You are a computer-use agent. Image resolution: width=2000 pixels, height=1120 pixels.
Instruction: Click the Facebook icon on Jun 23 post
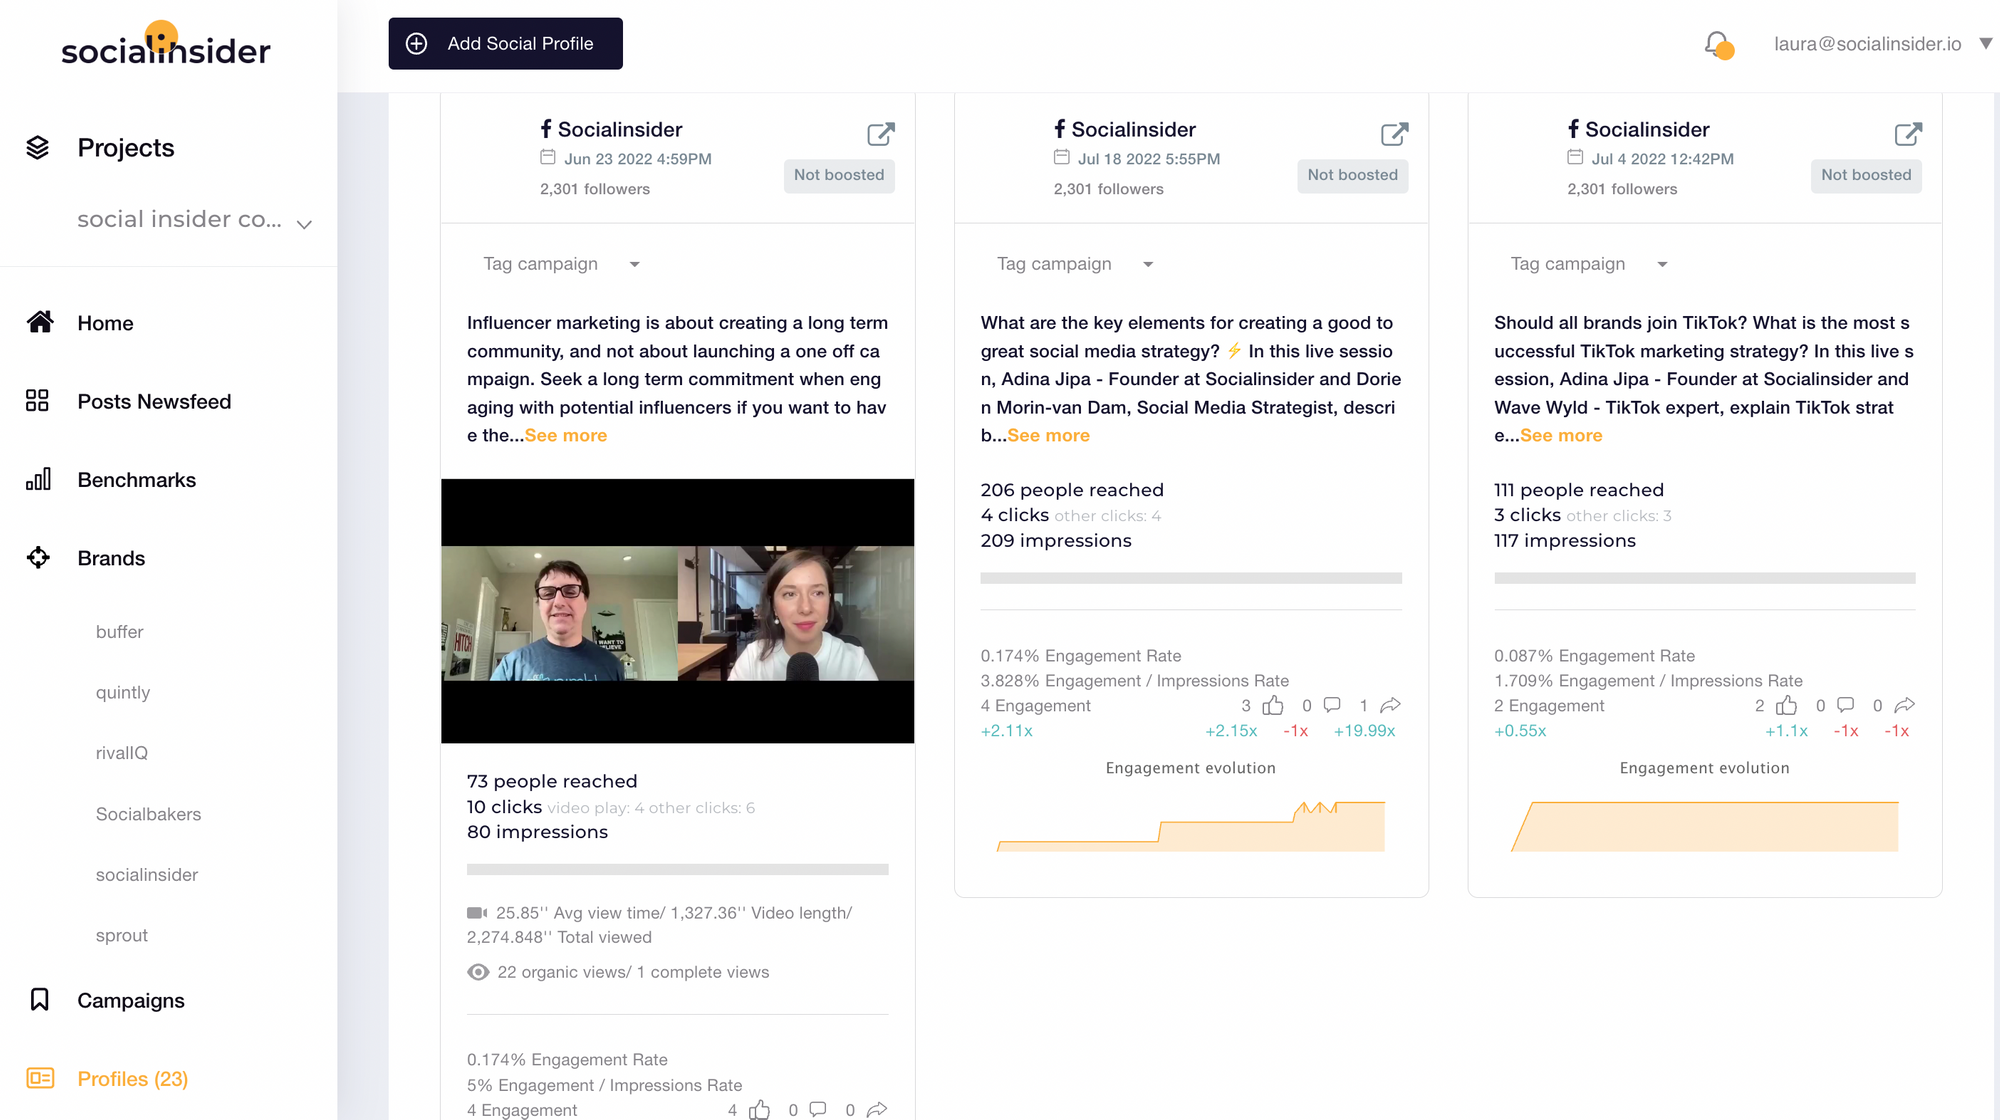pos(546,129)
